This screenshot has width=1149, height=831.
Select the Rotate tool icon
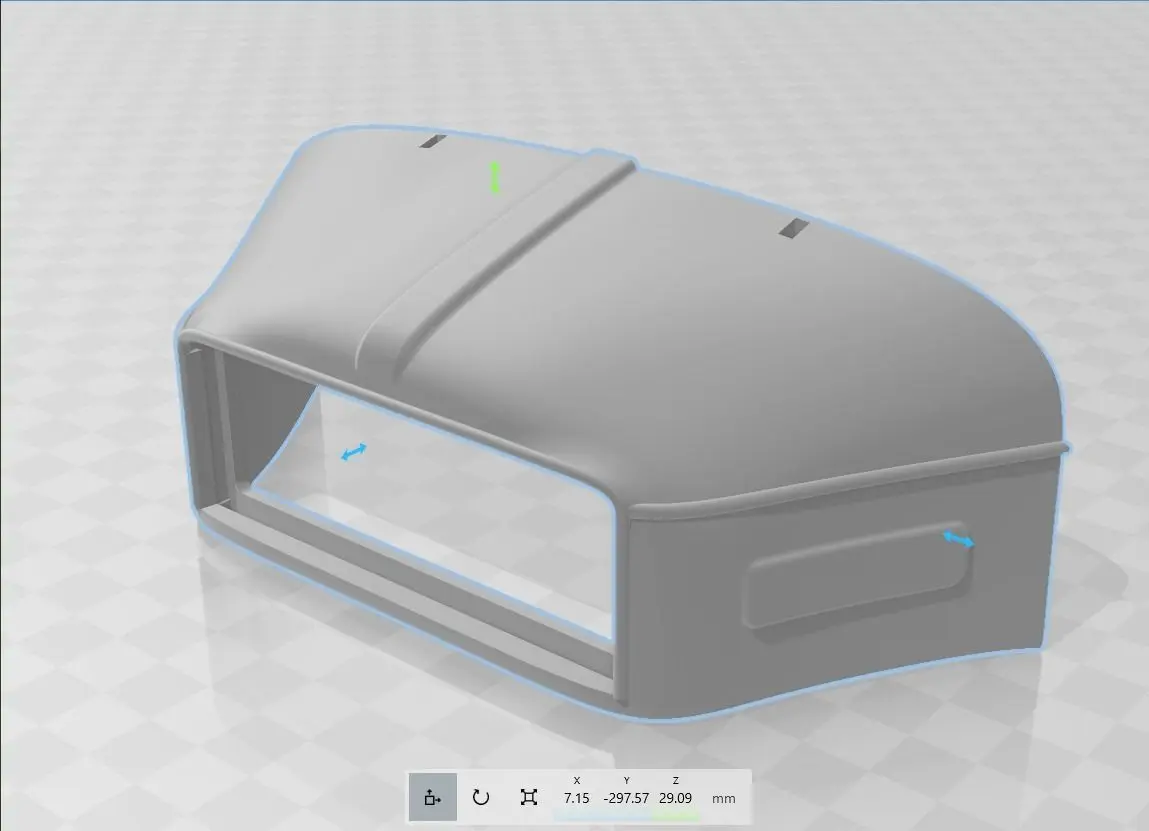click(481, 797)
